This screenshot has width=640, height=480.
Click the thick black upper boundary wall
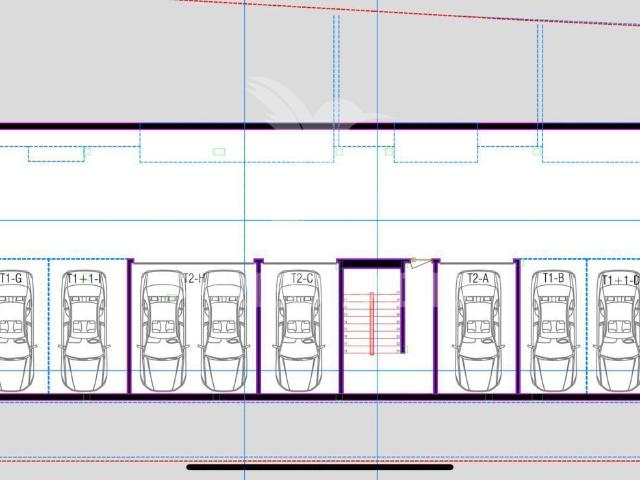click(x=320, y=127)
